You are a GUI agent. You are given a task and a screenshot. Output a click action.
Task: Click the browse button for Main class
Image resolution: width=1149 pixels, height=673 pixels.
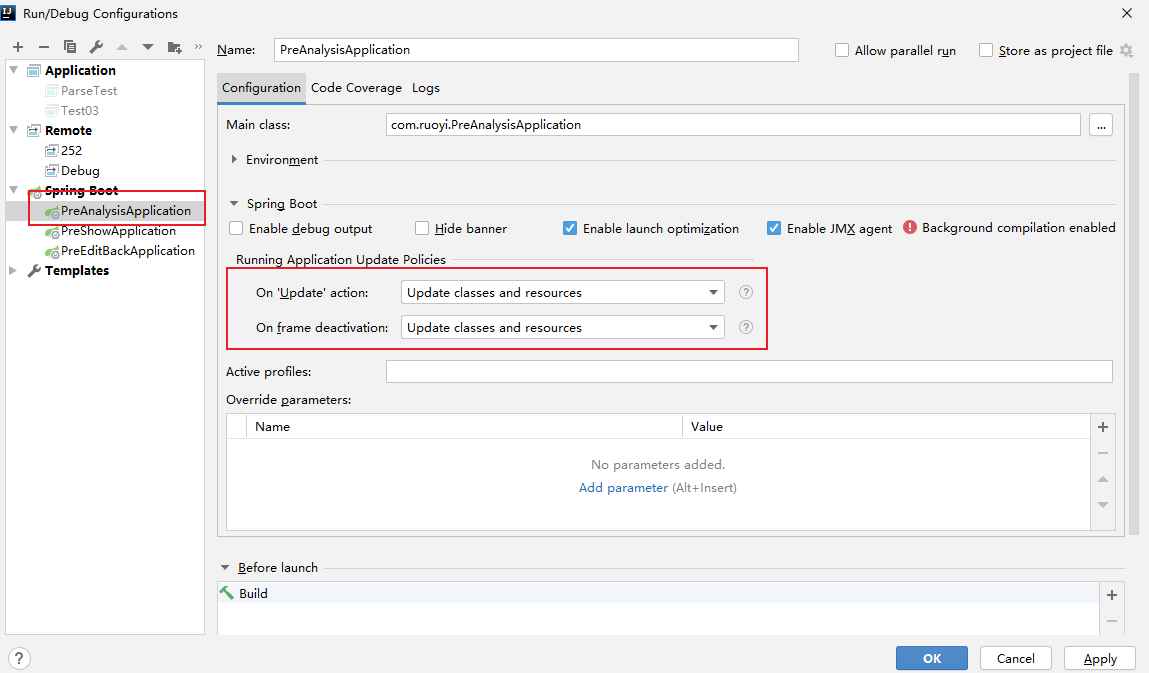pos(1101,125)
